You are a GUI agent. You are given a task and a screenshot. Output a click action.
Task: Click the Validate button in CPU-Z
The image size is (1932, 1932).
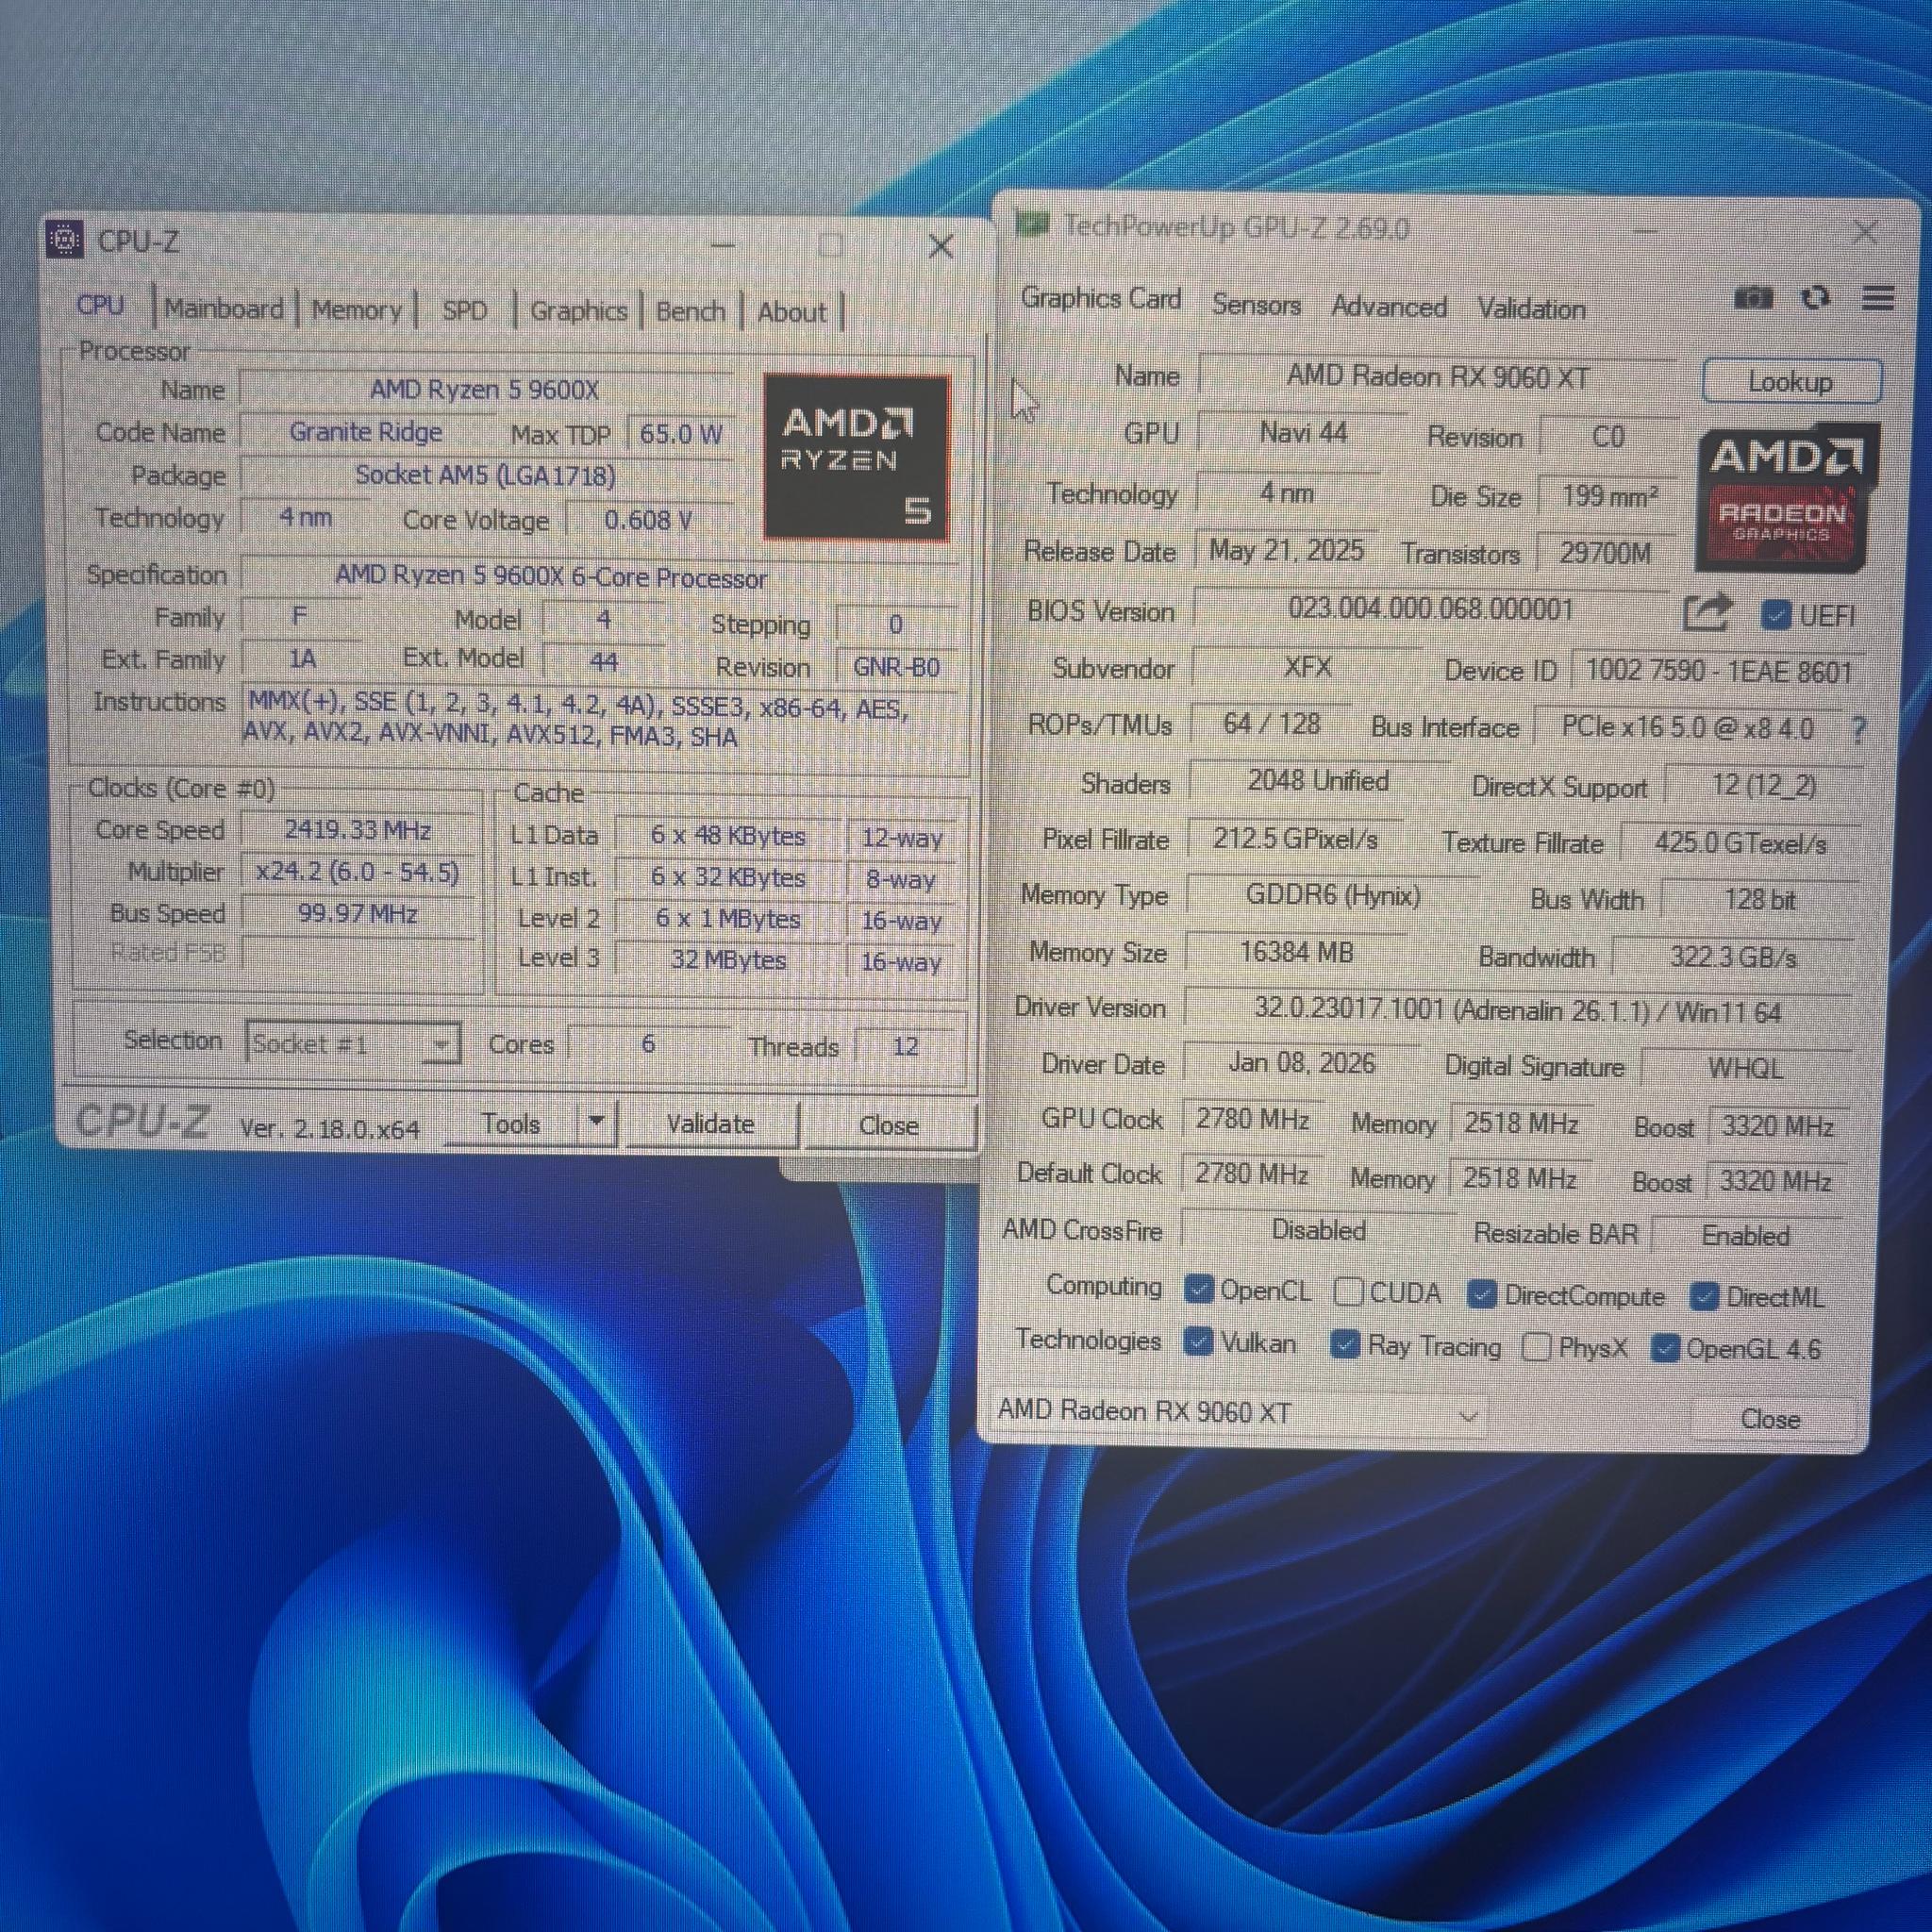(x=710, y=1124)
